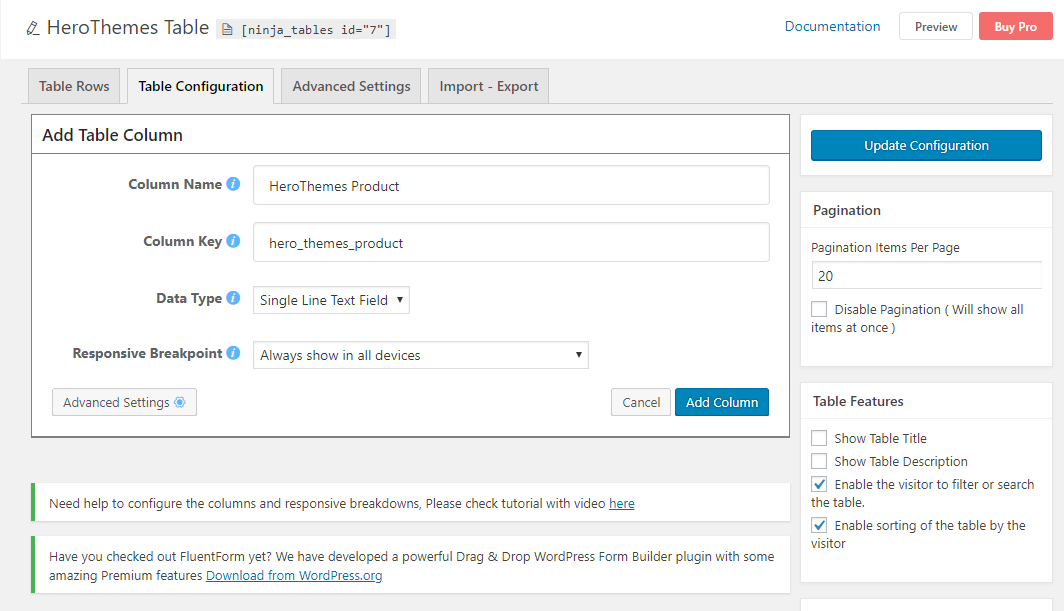Uncheck Enable sorting of the table
The width and height of the screenshot is (1064, 611).
(x=819, y=525)
